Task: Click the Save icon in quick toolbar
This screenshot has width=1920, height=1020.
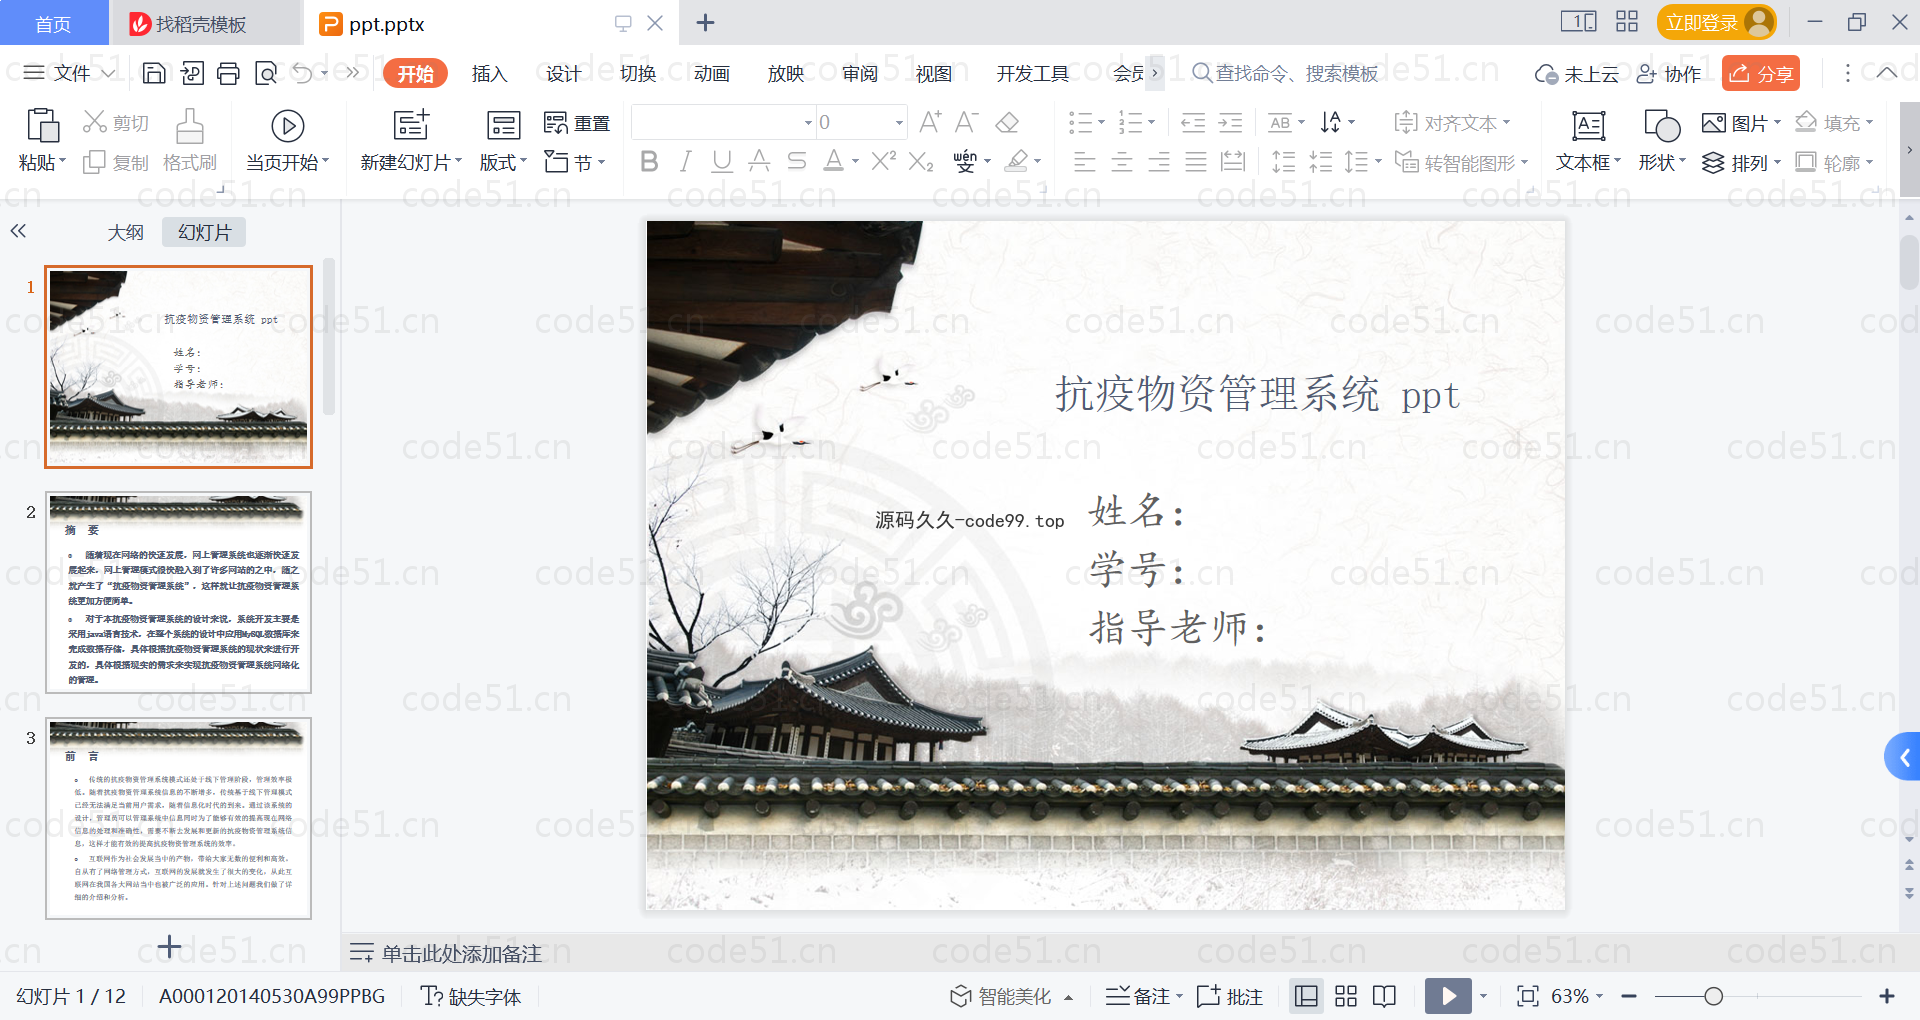Action: (154, 73)
